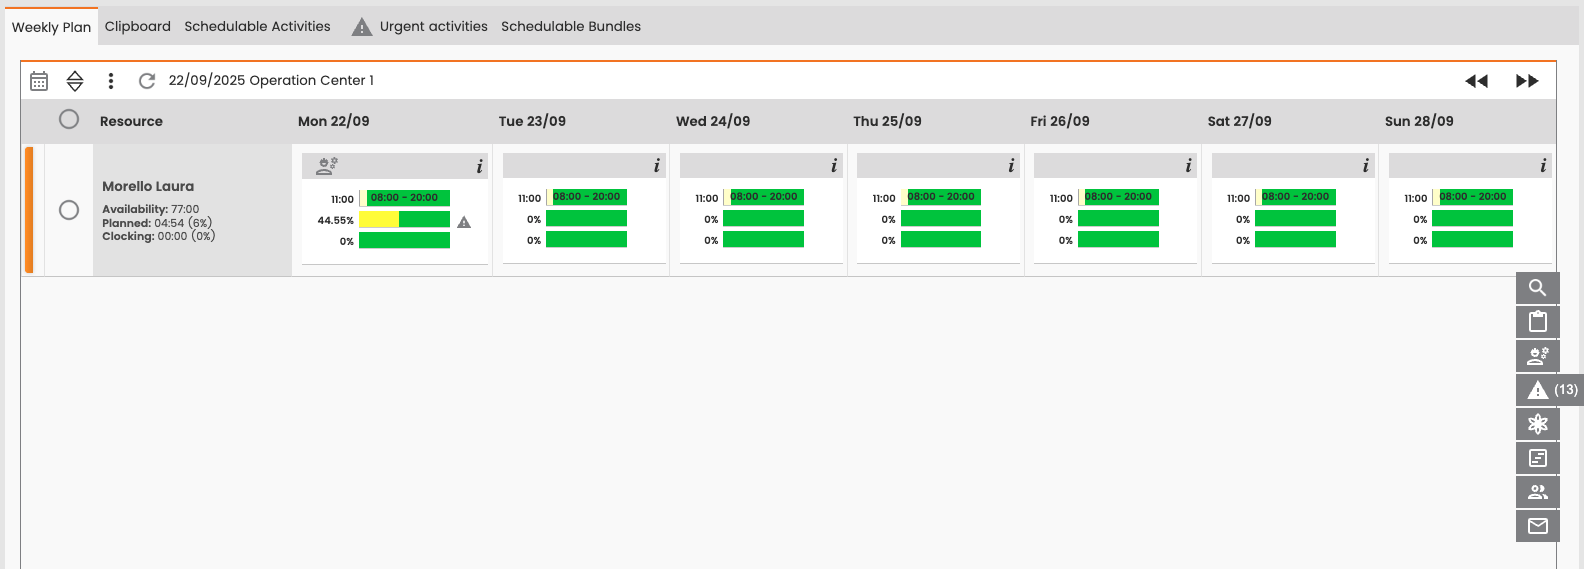Click the Thu 25/09 column header
Image resolution: width=1584 pixels, height=569 pixels.
point(887,121)
